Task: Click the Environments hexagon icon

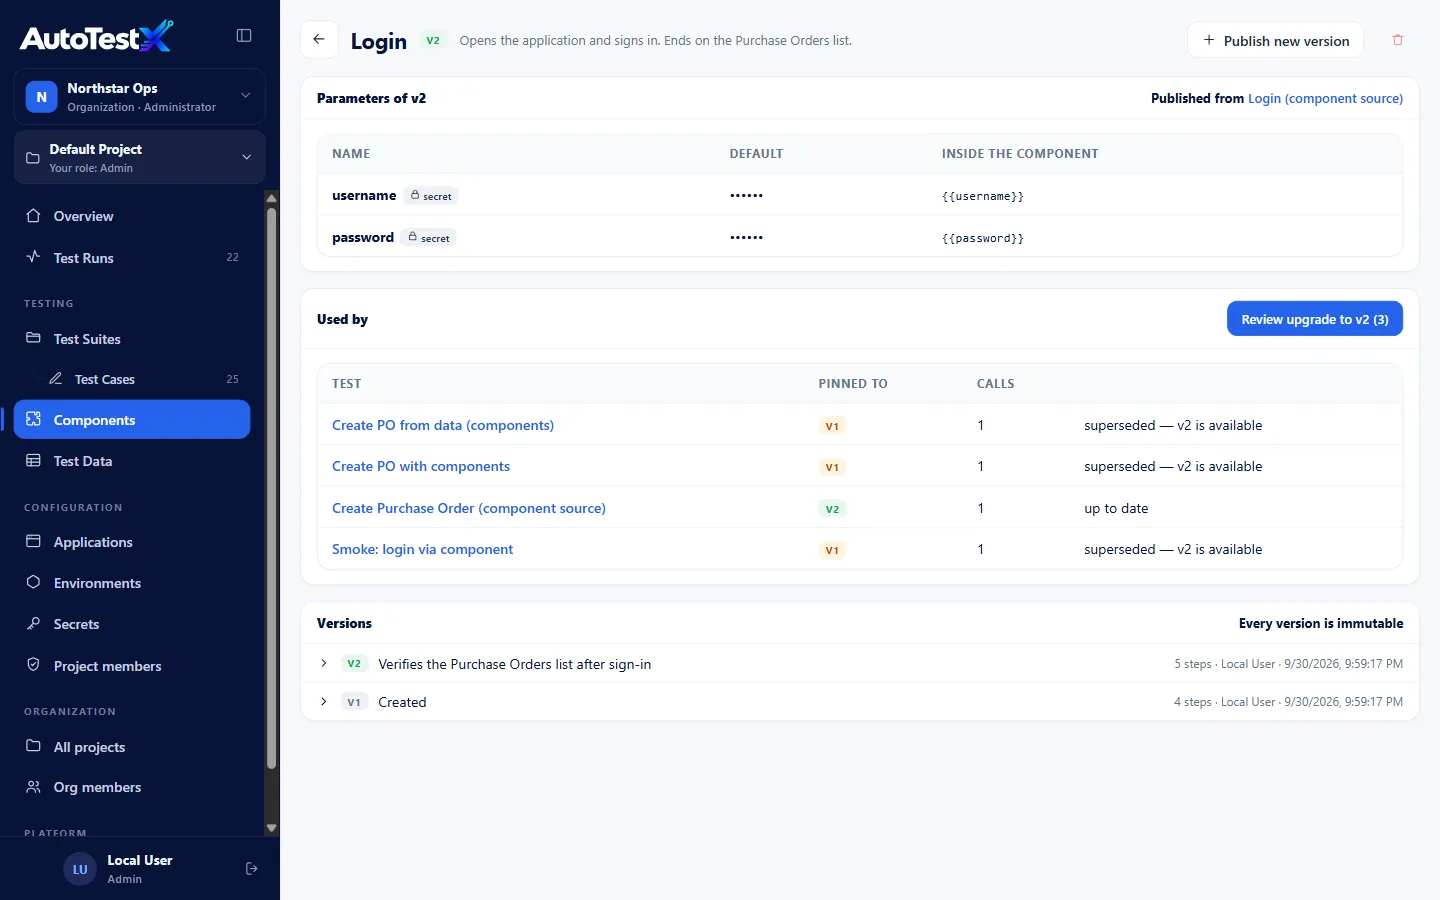Action: tap(33, 582)
